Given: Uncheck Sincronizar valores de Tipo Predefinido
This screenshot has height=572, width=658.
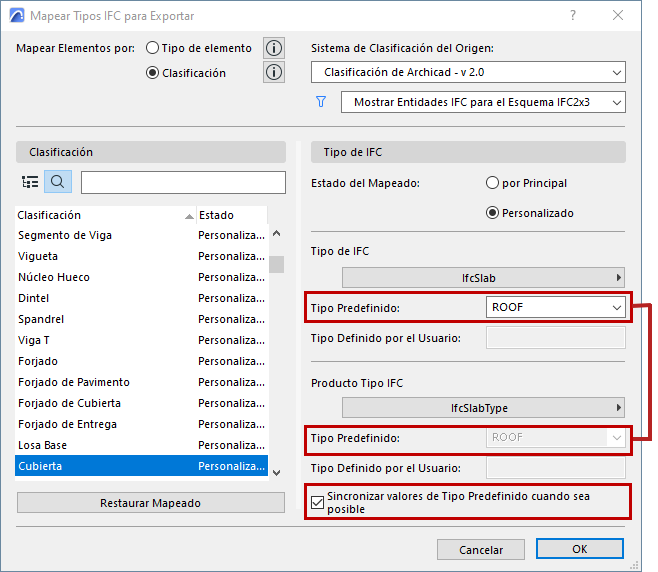Looking at the screenshot, I should pyautogui.click(x=319, y=501).
